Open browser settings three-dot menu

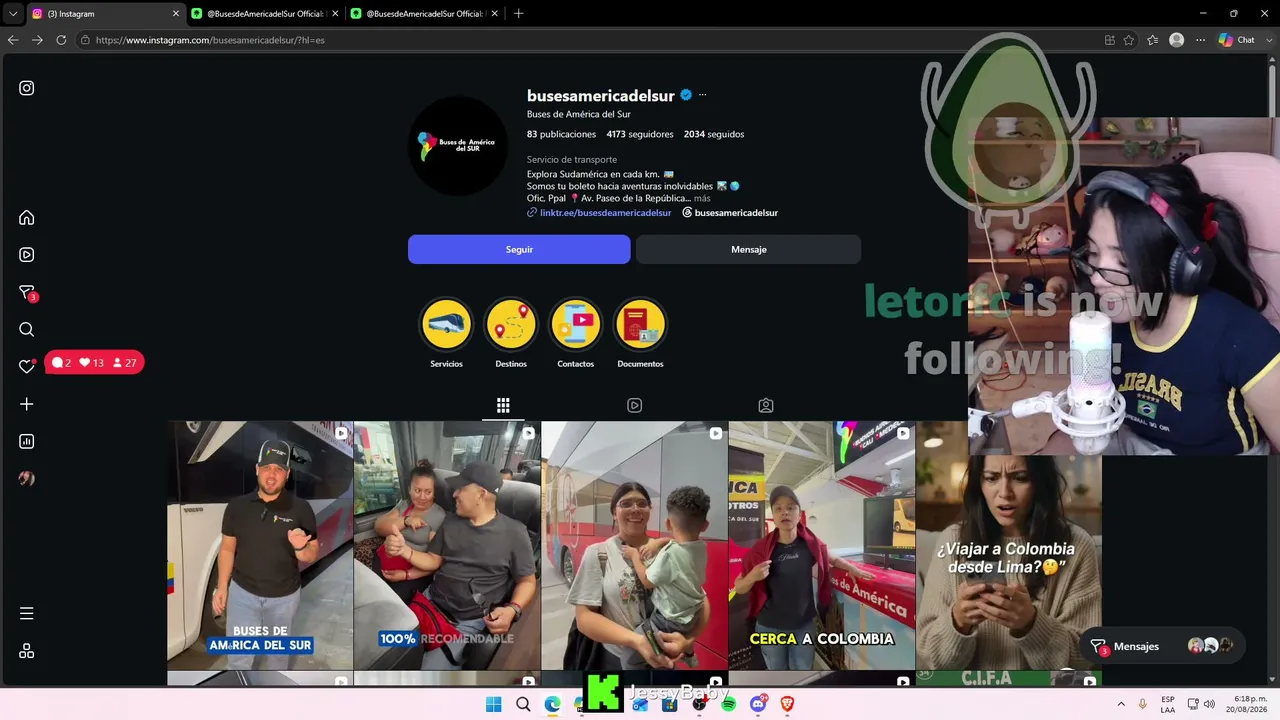click(1201, 40)
